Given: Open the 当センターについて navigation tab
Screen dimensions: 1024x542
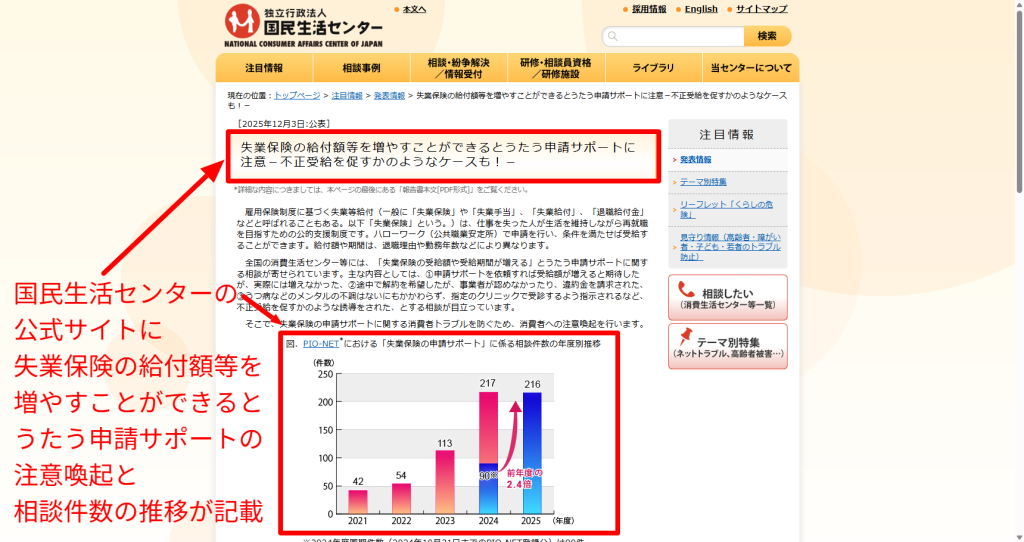Looking at the screenshot, I should coord(750,68).
